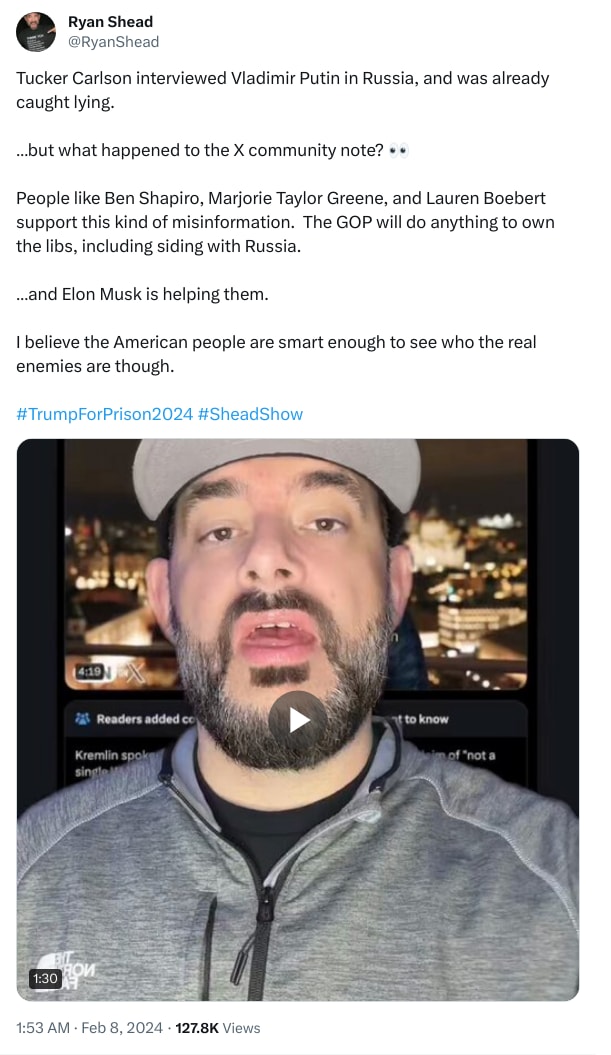Click the Readers added context people icon

(83, 719)
